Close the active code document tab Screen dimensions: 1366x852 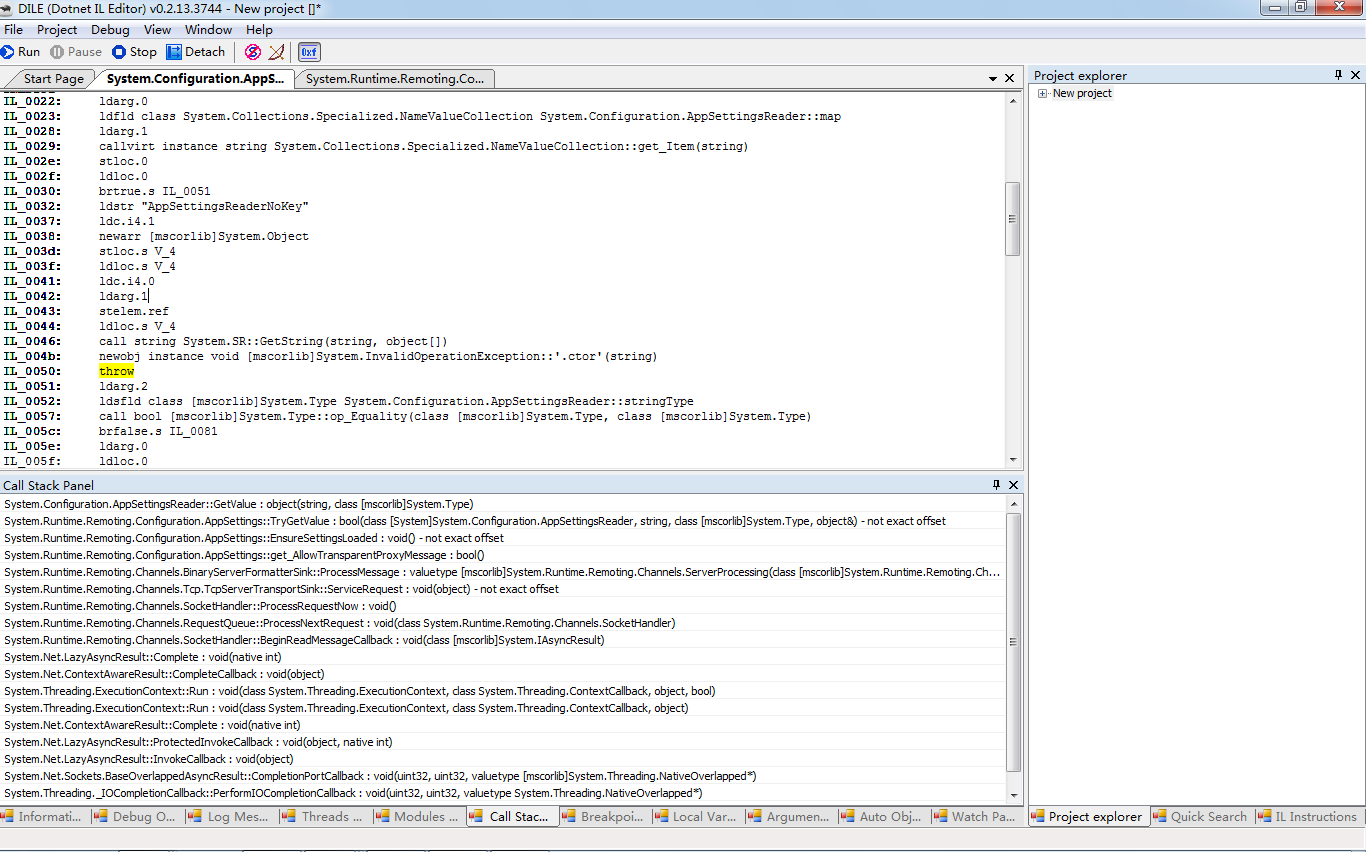point(1010,78)
